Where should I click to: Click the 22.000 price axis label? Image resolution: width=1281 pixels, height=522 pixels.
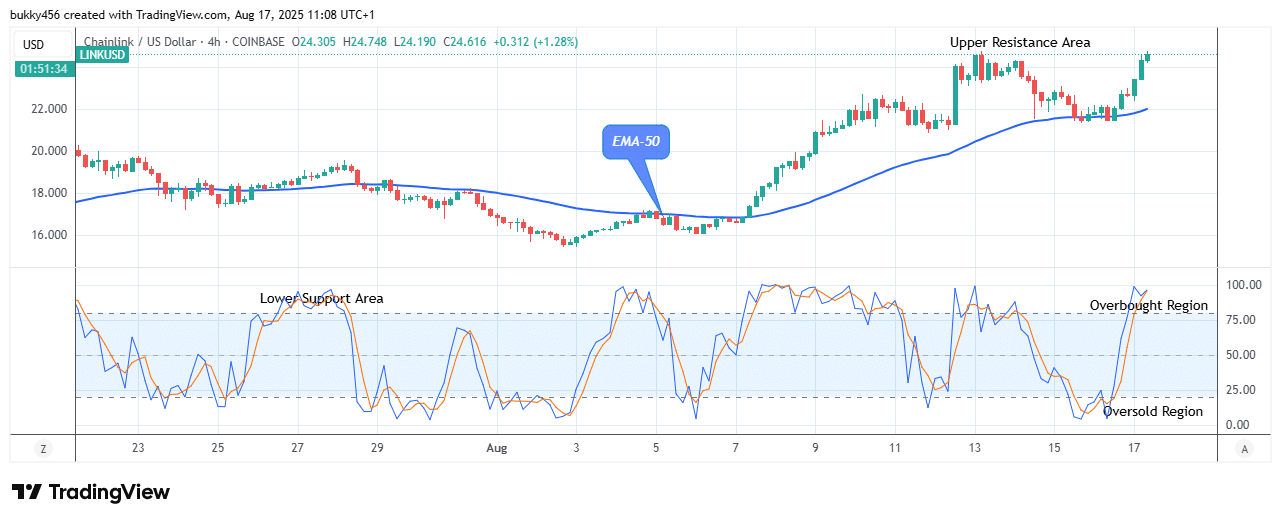(47, 109)
